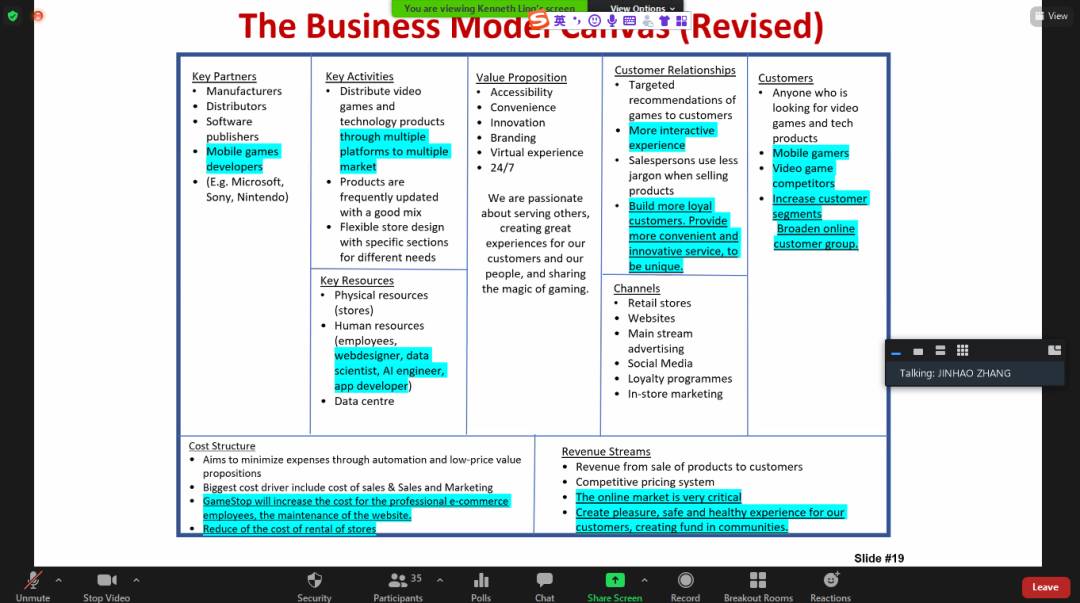Open video options arrow beside Stop Video
This screenshot has width=1080, height=603.
tap(136, 580)
